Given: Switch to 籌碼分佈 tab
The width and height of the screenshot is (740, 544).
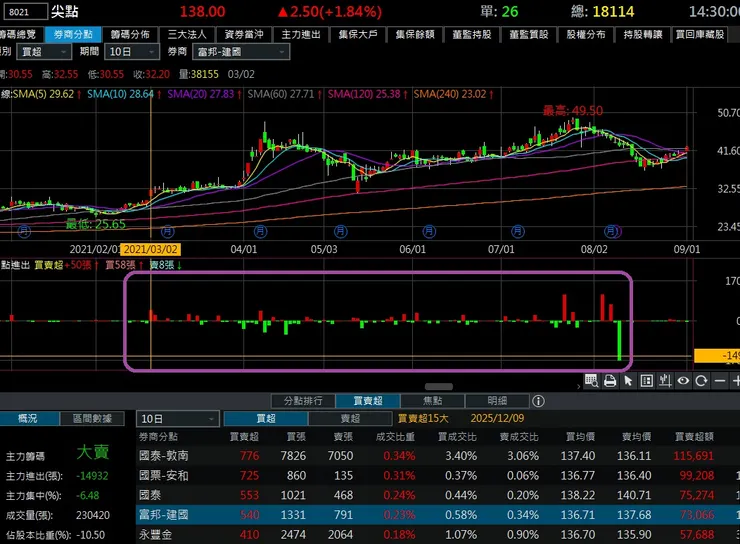Looking at the screenshot, I should (x=130, y=34).
